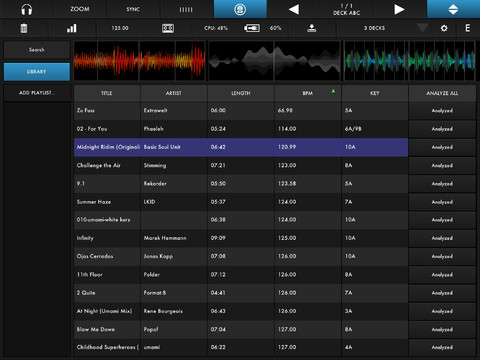Click BPM value 123.58
Screen dimensions: 480x360
coord(287,184)
